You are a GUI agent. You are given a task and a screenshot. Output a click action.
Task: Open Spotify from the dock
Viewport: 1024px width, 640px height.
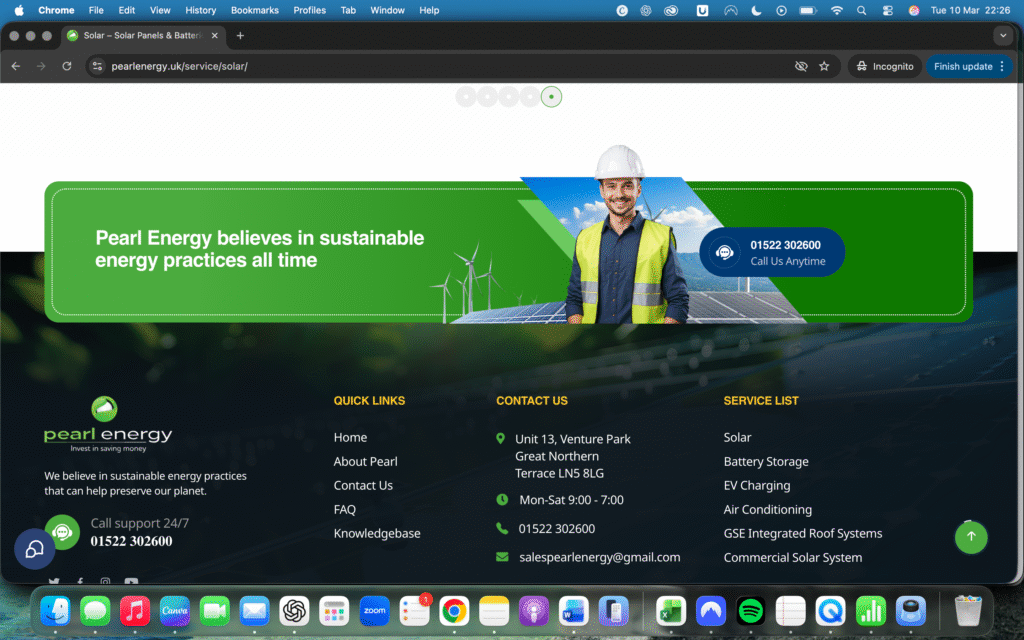pos(750,610)
